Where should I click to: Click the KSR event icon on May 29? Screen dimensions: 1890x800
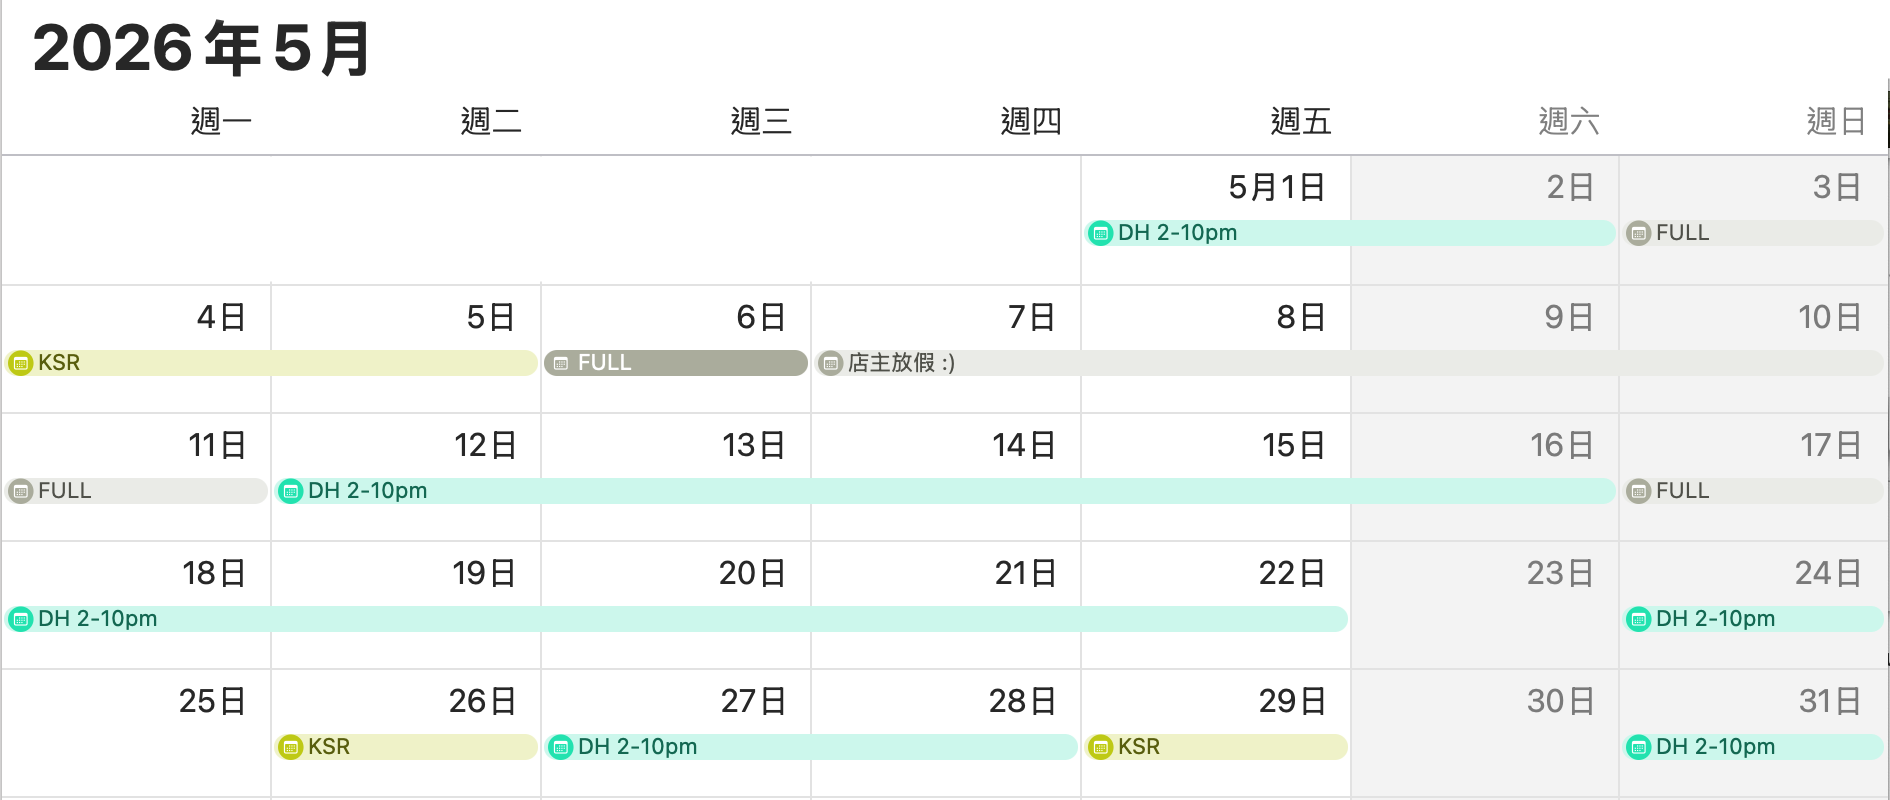tap(1100, 747)
